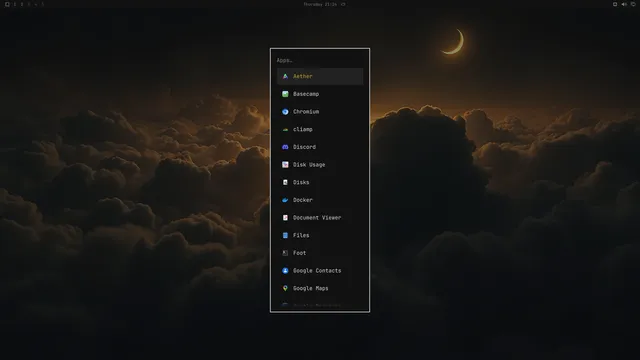Viewport: 640px width, 360px height.
Task: Open the volume control in top bar
Action: click(x=624, y=4)
